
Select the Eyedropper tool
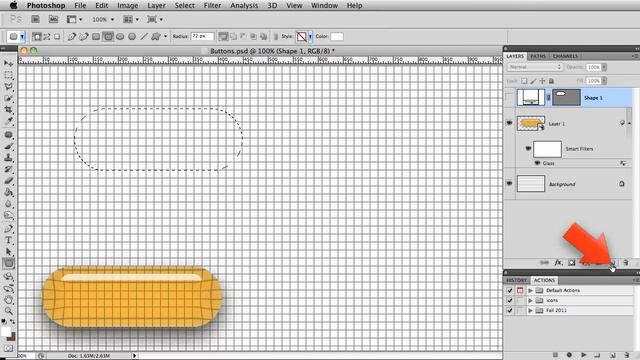pos(8,121)
